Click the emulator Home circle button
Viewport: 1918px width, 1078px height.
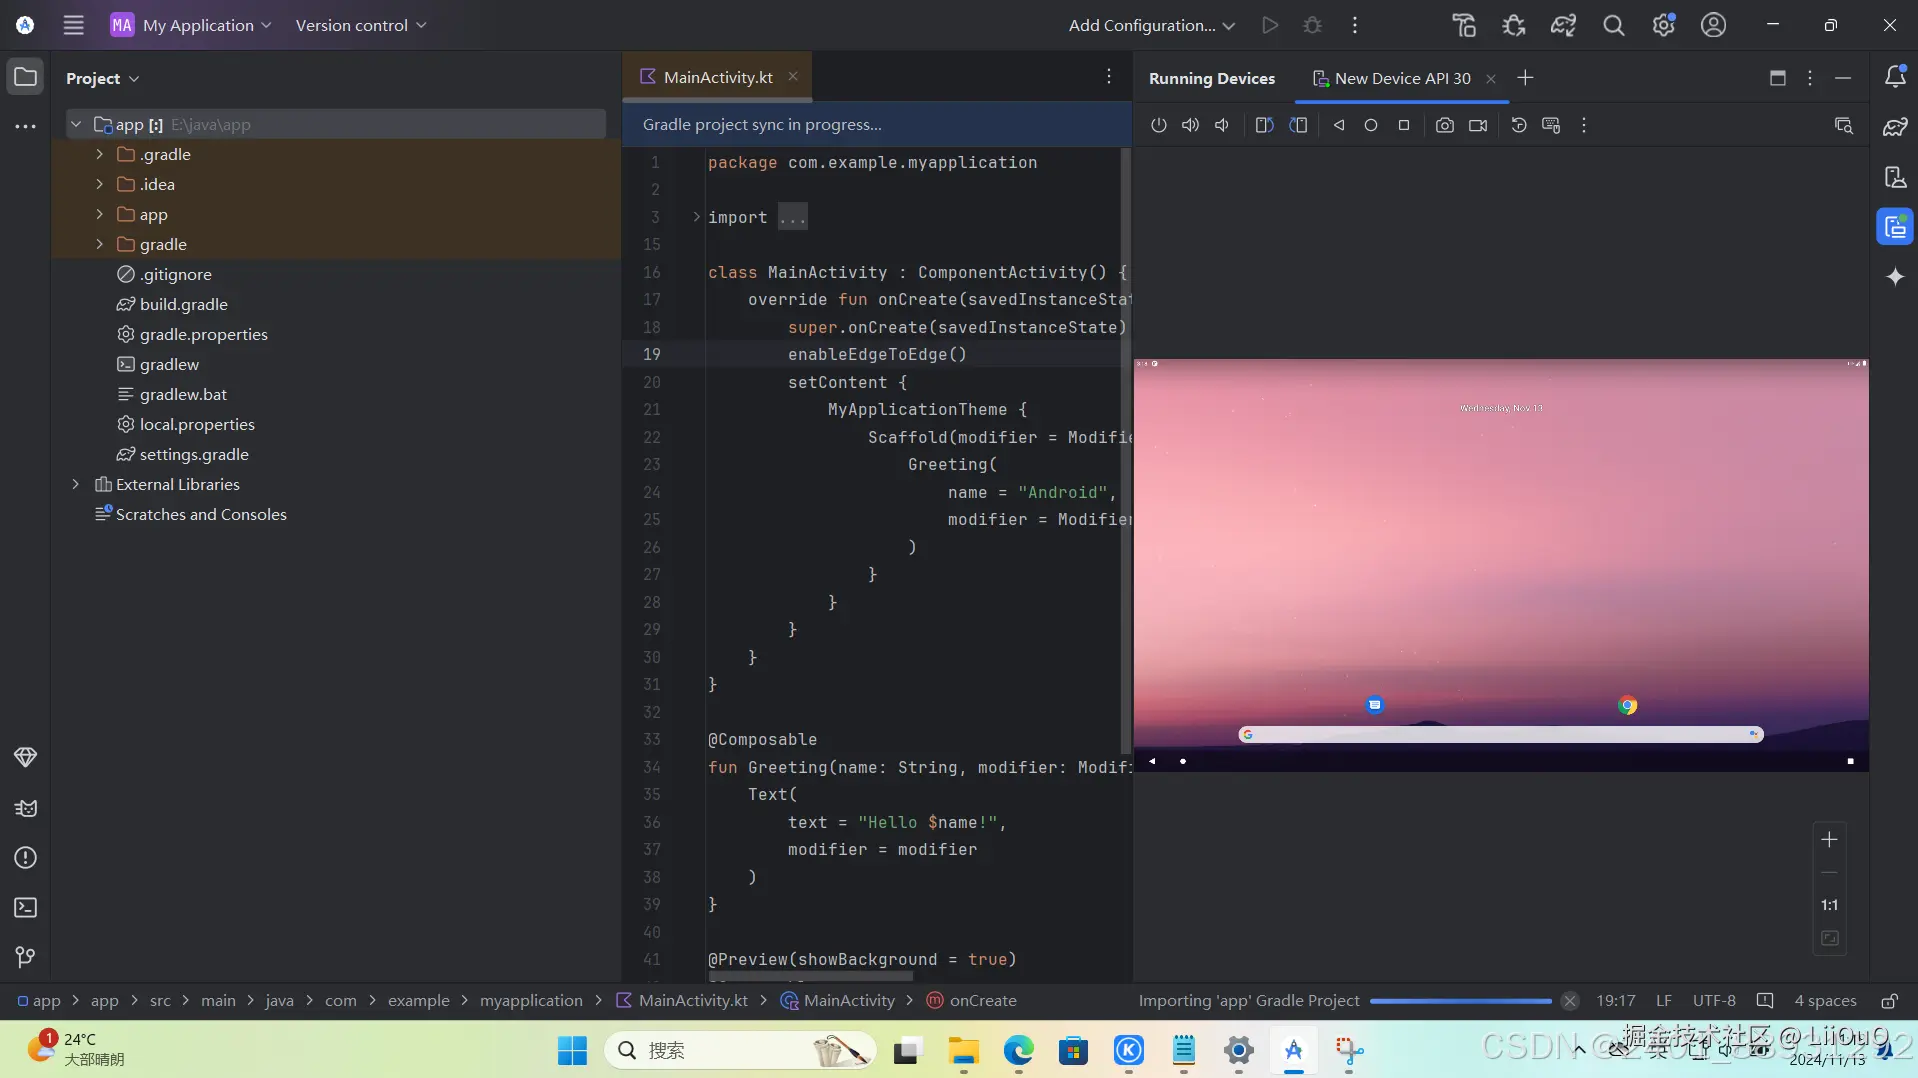[1371, 125]
